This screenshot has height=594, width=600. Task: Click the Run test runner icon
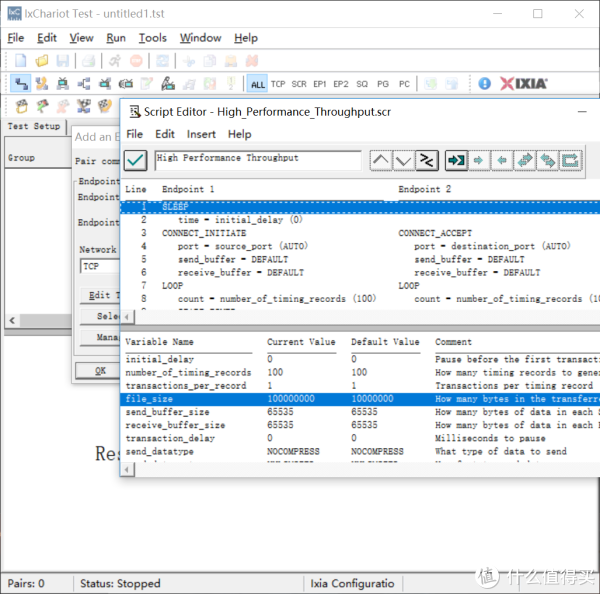pyautogui.click(x=115, y=60)
